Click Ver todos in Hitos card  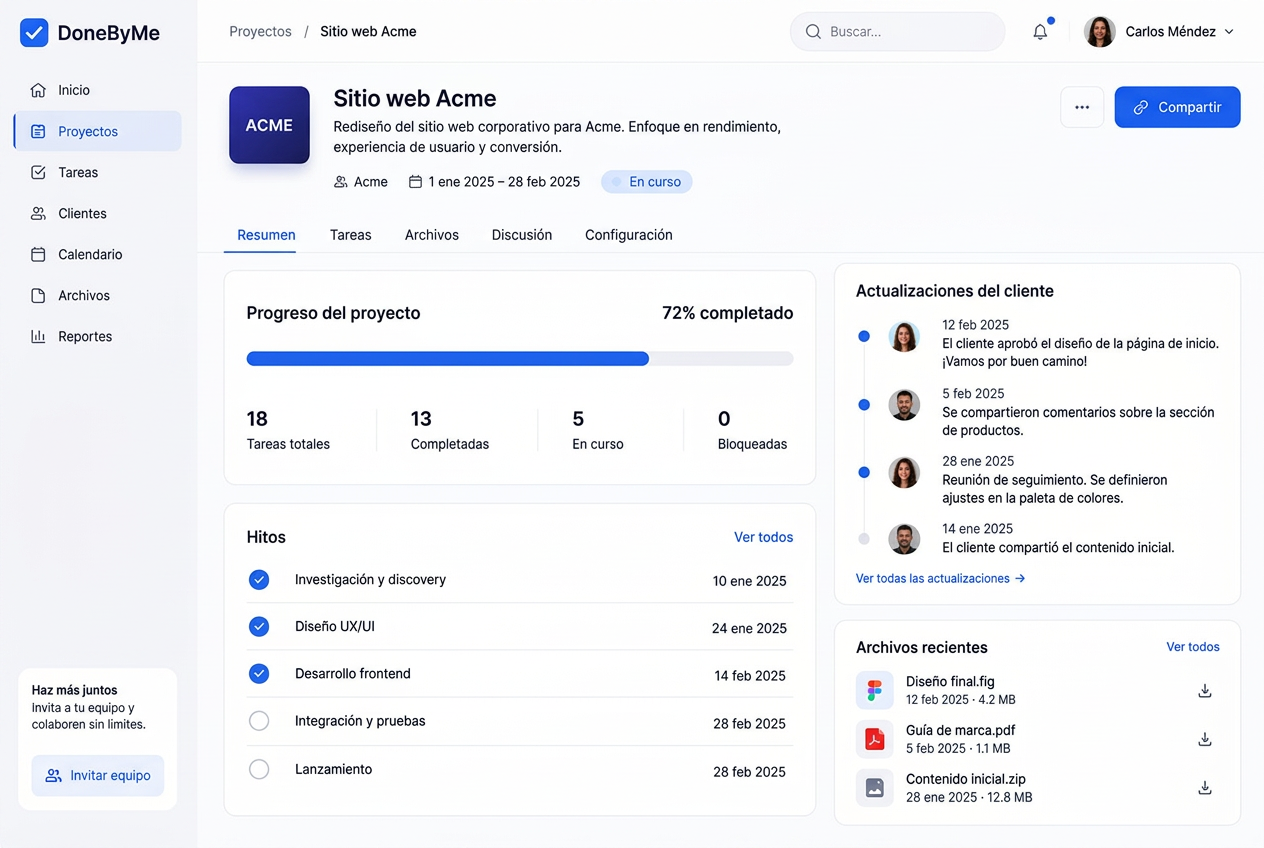tap(764, 537)
